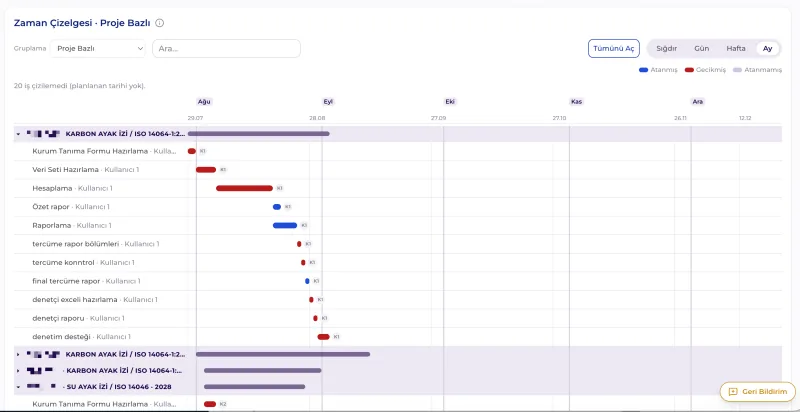
Task: Click the '20 iş çizilemedi' notice text
Action: pyautogui.click(x=79, y=86)
